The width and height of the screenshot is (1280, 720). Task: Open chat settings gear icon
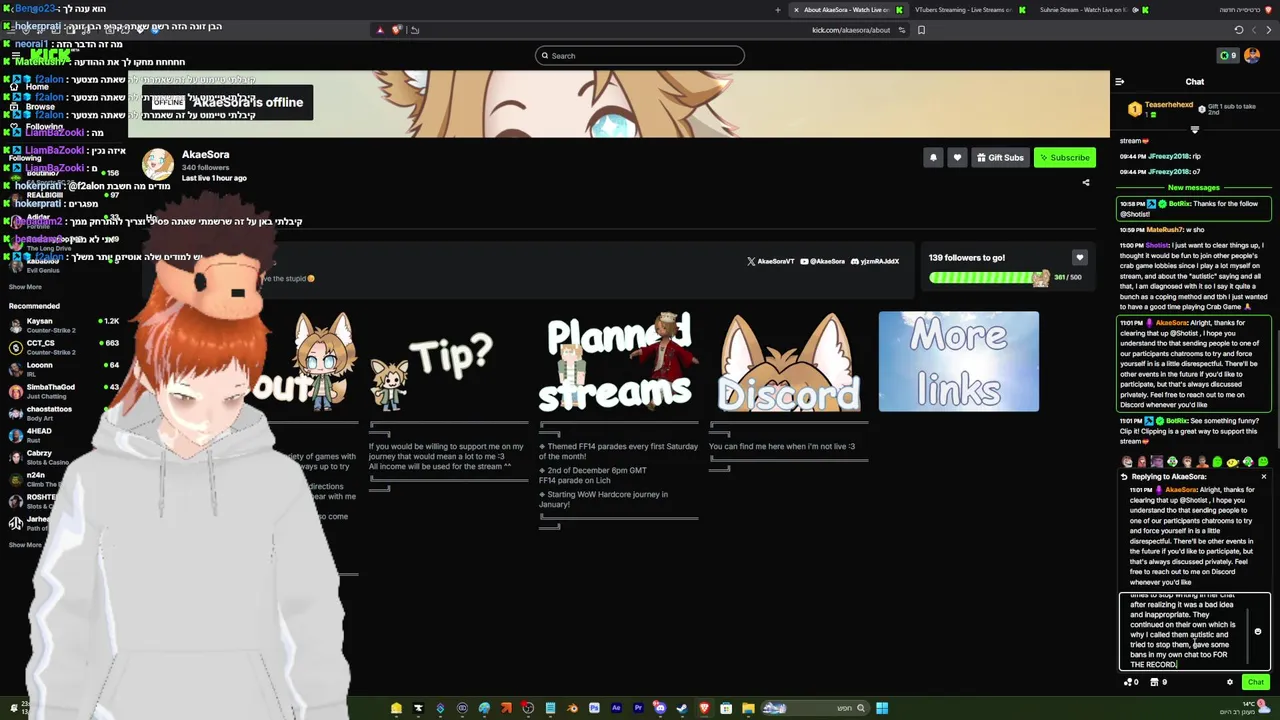1230,682
